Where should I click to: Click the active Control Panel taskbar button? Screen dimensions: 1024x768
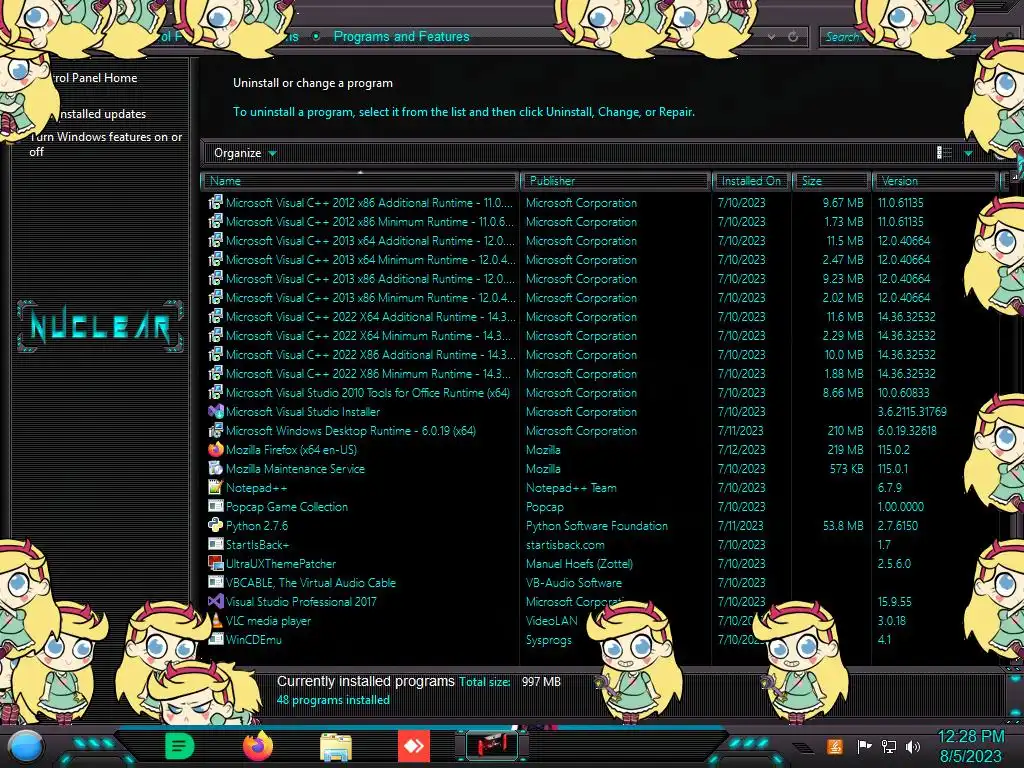(x=492, y=746)
